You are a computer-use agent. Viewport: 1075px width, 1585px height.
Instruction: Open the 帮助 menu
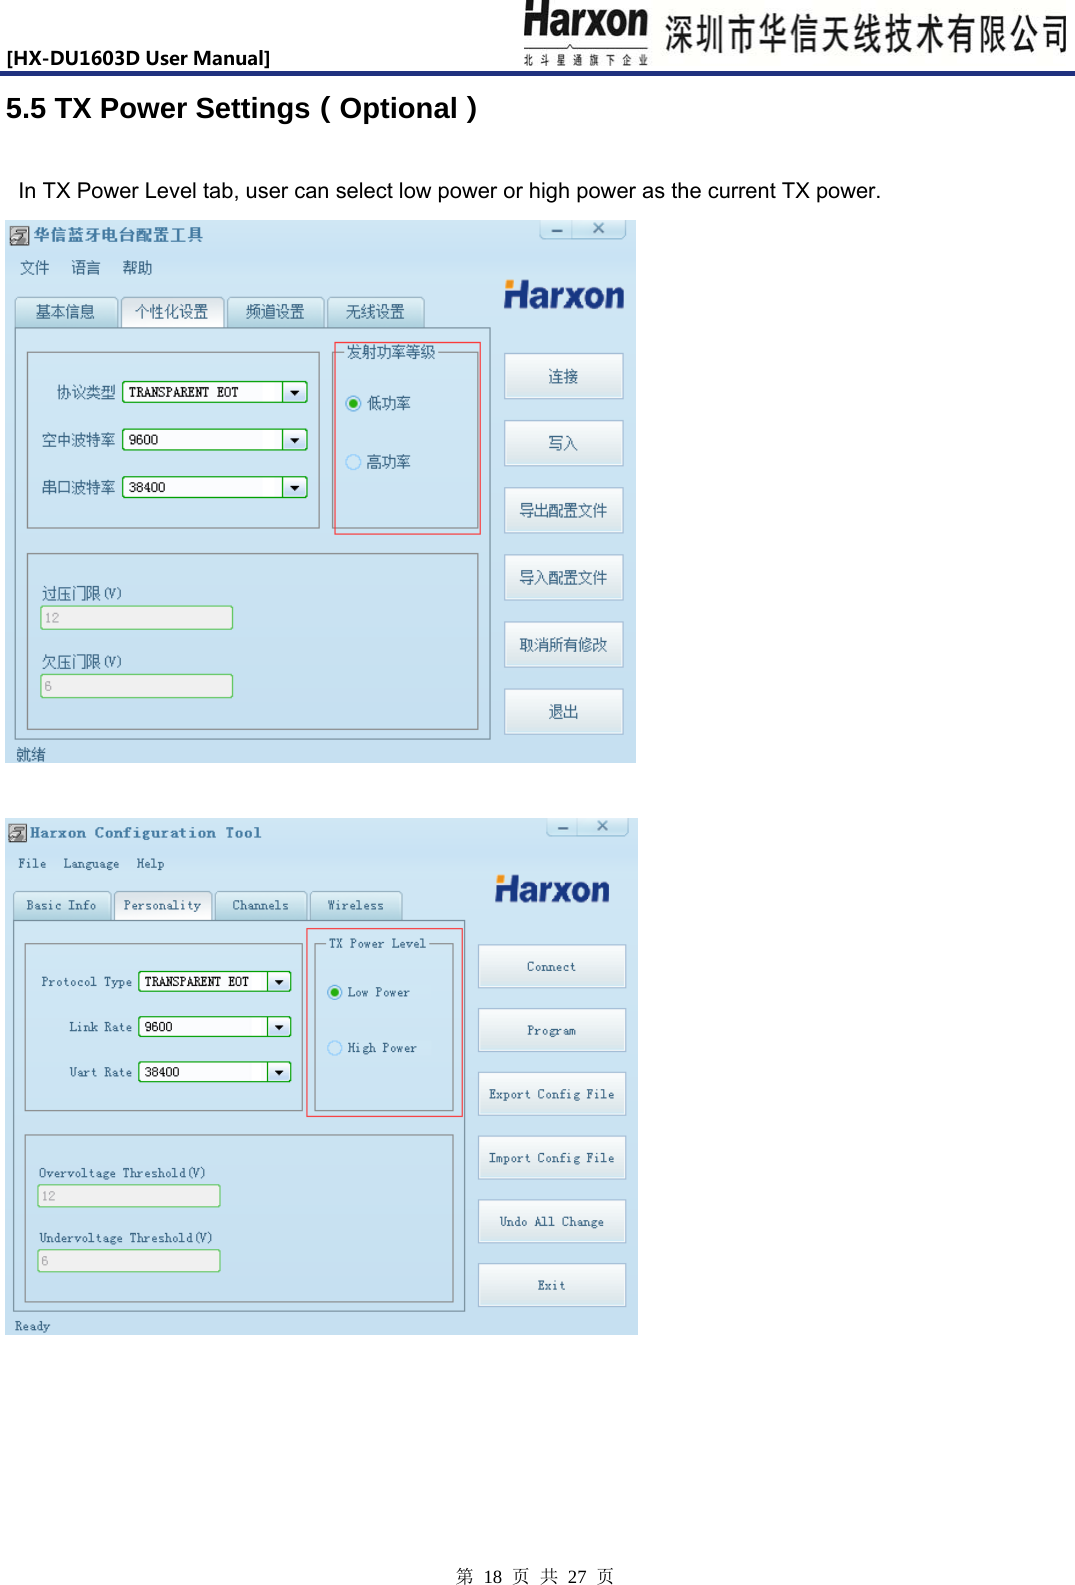137,268
